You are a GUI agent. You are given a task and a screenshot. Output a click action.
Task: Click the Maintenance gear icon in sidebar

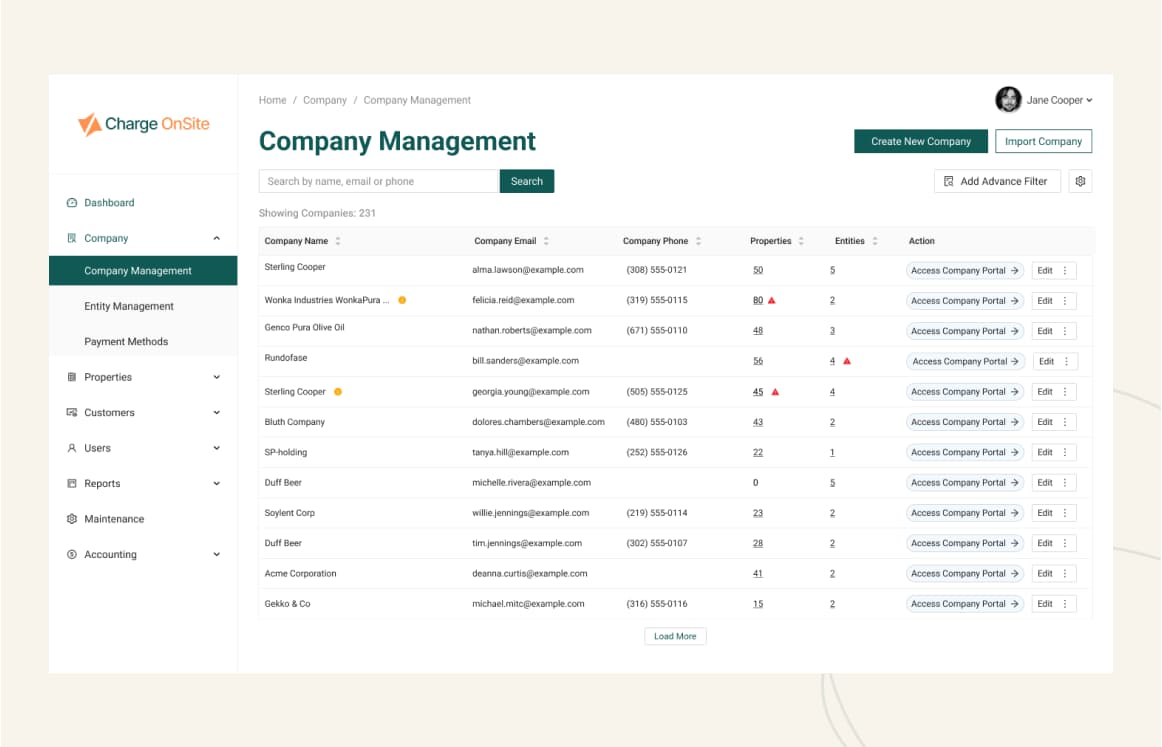tap(72, 519)
